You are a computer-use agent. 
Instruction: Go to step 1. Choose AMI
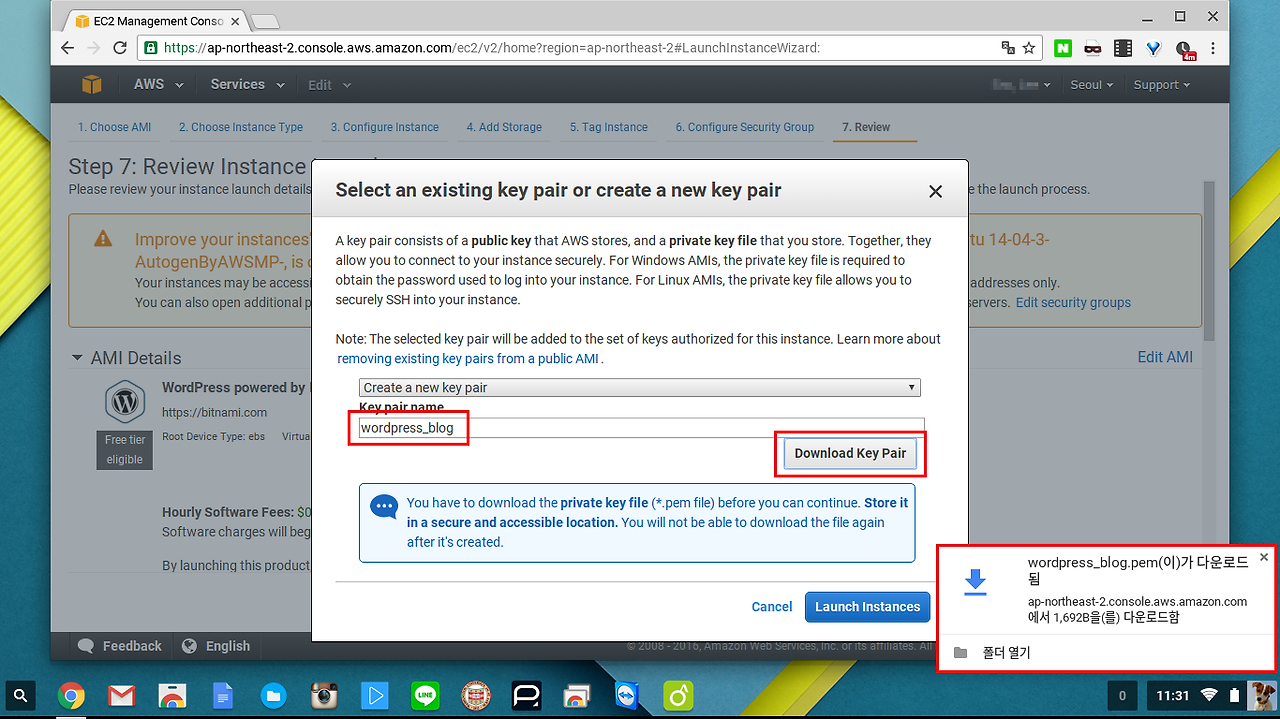tap(115, 127)
